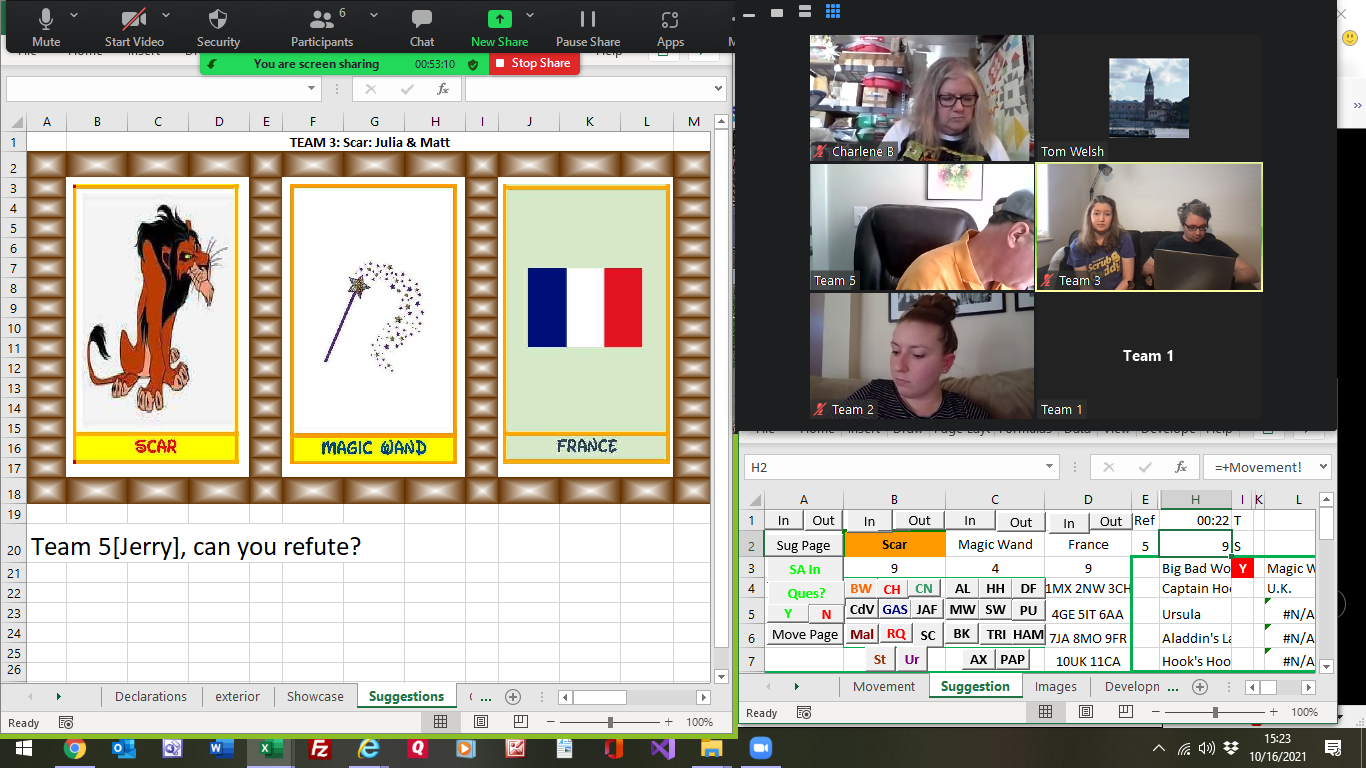Click zoom in plus on left Excel status bar
This screenshot has width=1366, height=768.
tap(668, 722)
